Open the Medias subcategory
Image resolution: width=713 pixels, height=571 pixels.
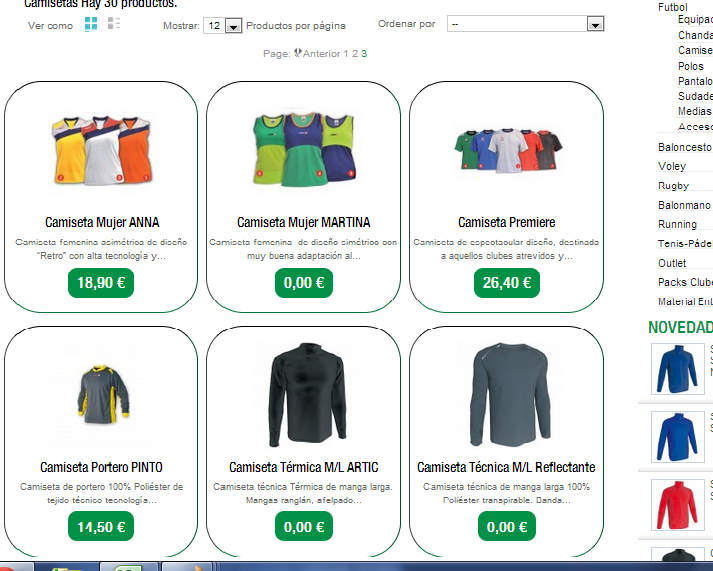coord(695,111)
